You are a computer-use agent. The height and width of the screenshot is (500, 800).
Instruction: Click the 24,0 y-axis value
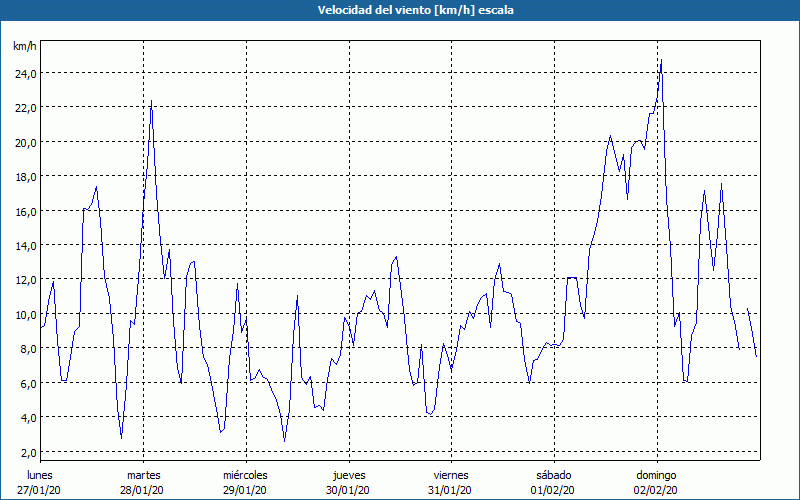[26, 74]
